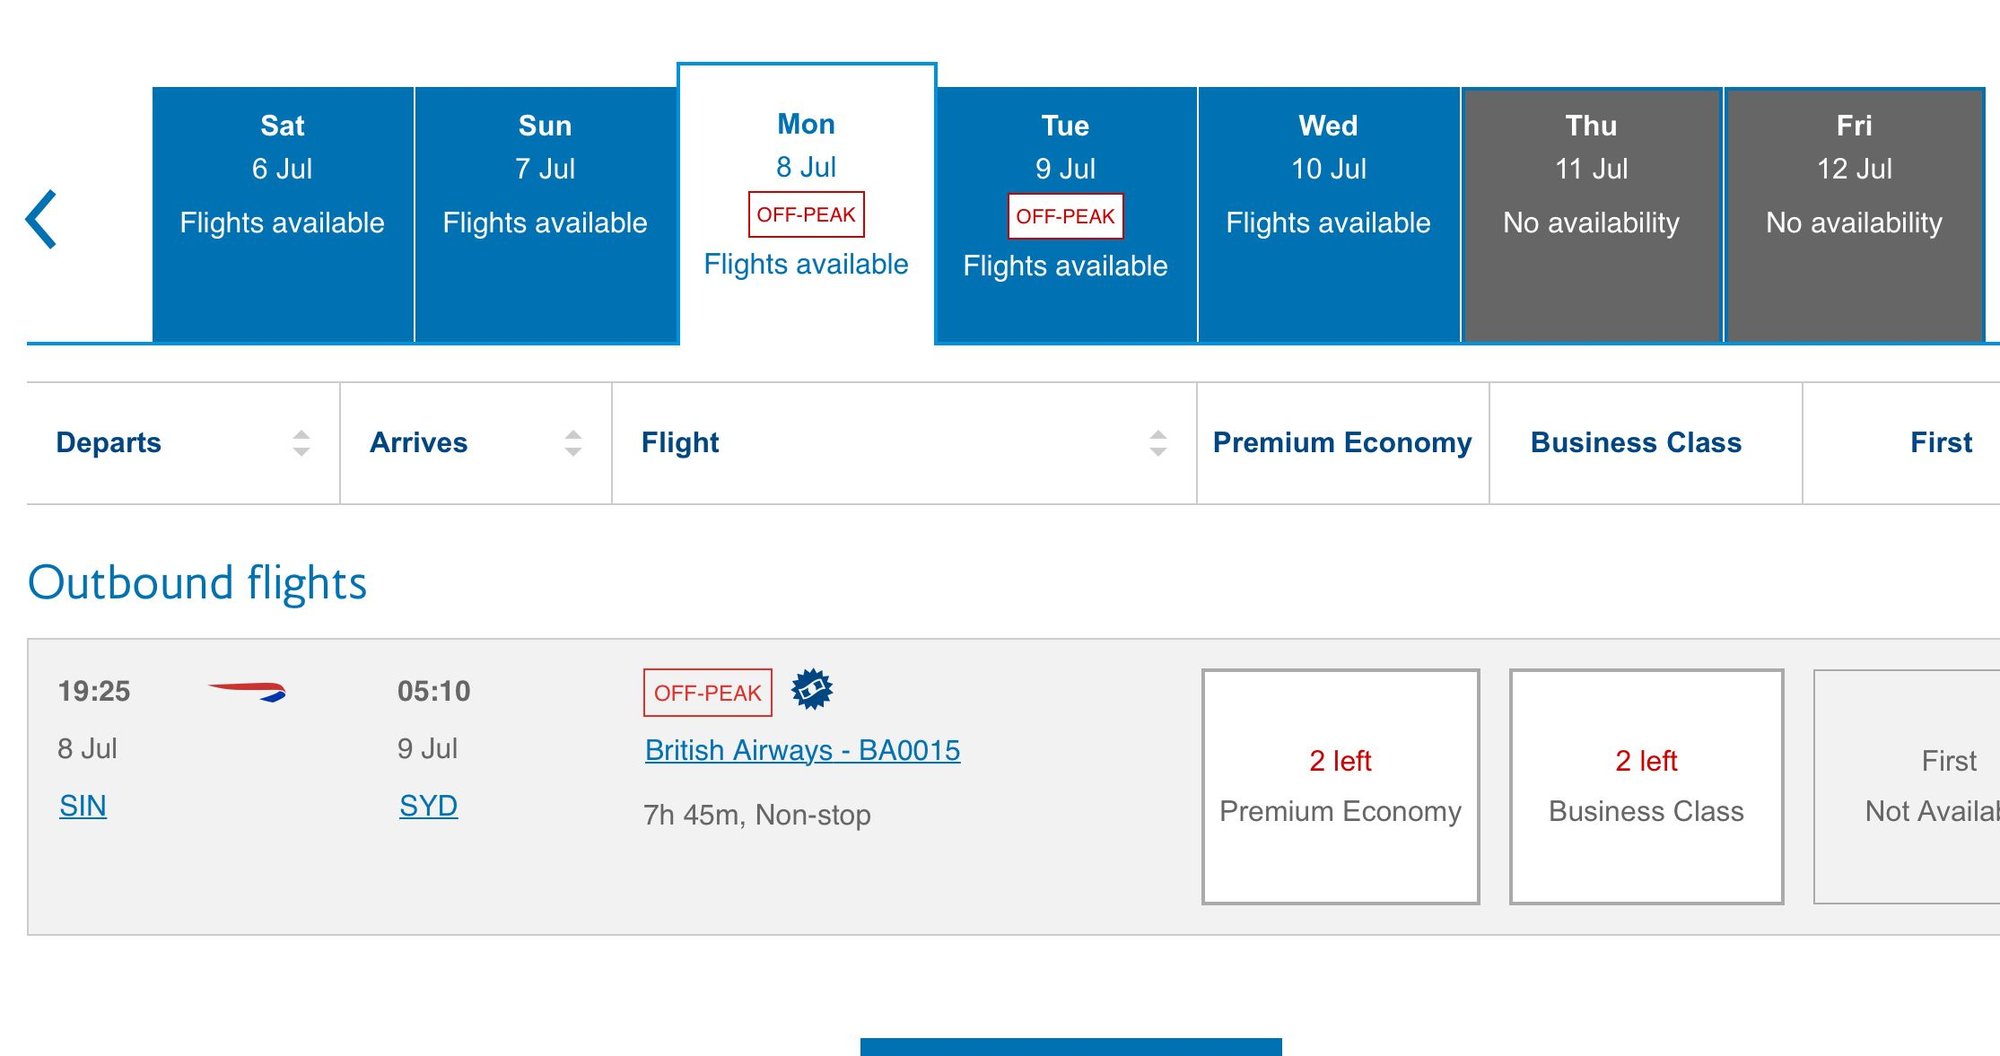The height and width of the screenshot is (1056, 2000).
Task: Sort flights by Departs column arrows
Action: 301,443
